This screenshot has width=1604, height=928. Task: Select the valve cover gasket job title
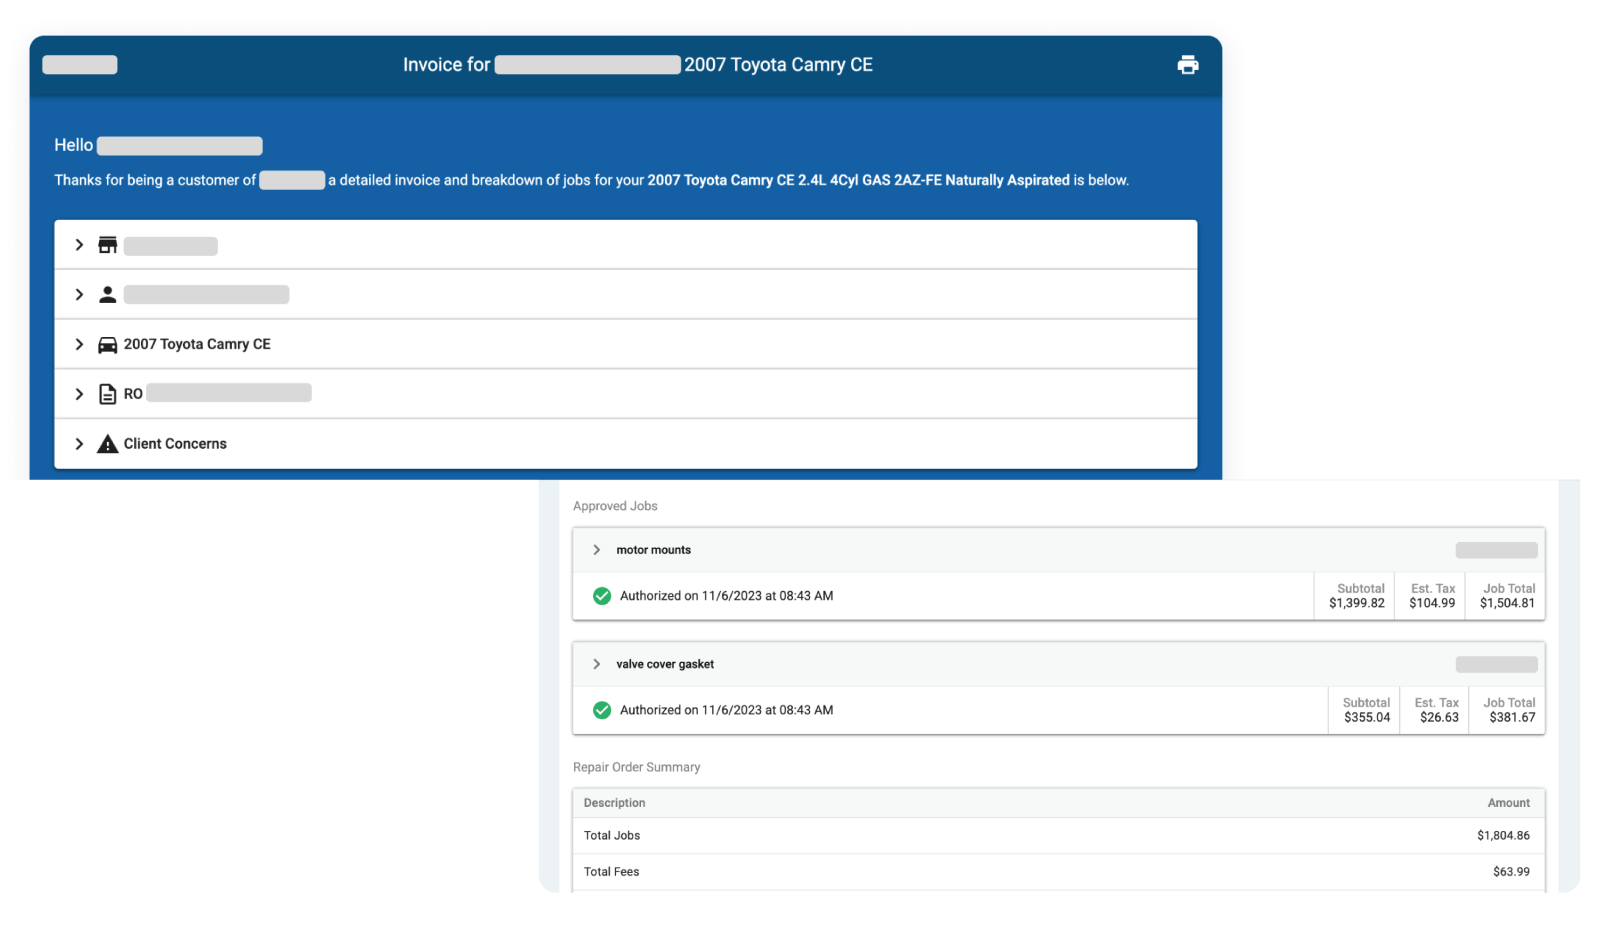[665, 664]
